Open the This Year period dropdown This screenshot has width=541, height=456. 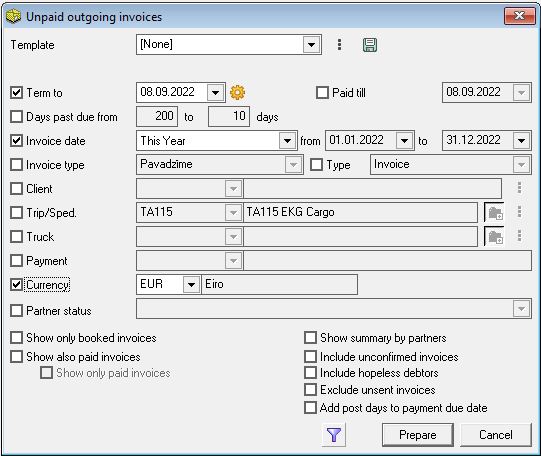pyautogui.click(x=287, y=141)
